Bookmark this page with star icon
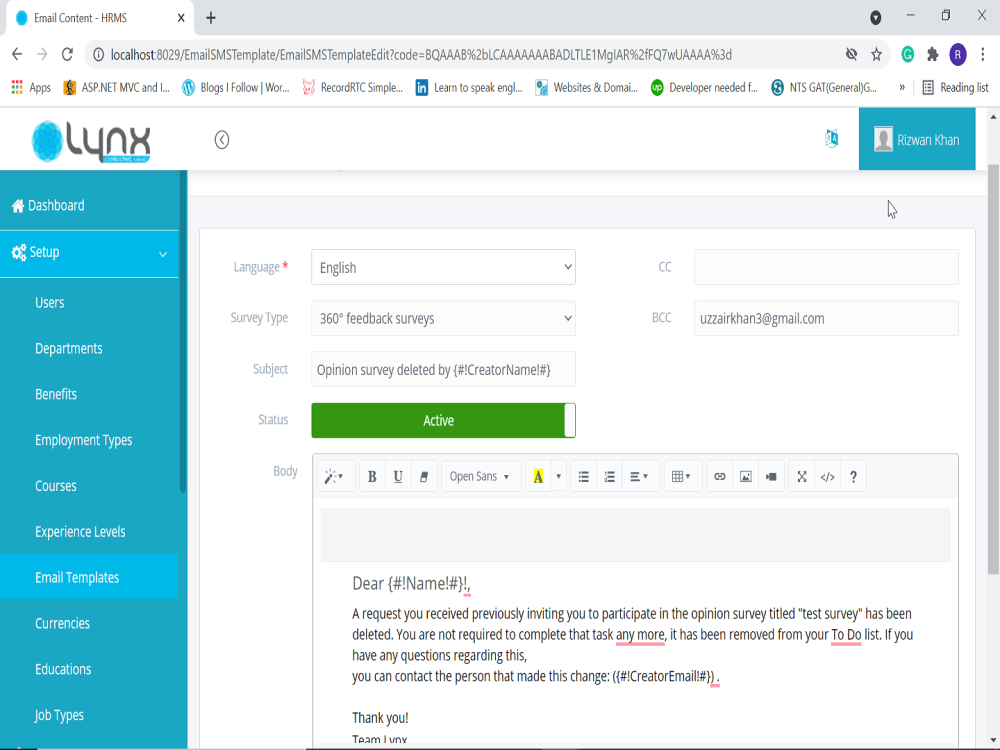This screenshot has height=750, width=1000. 876,55
